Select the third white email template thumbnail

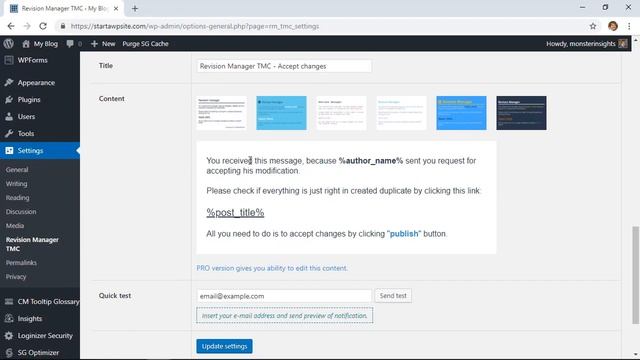click(x=341, y=113)
